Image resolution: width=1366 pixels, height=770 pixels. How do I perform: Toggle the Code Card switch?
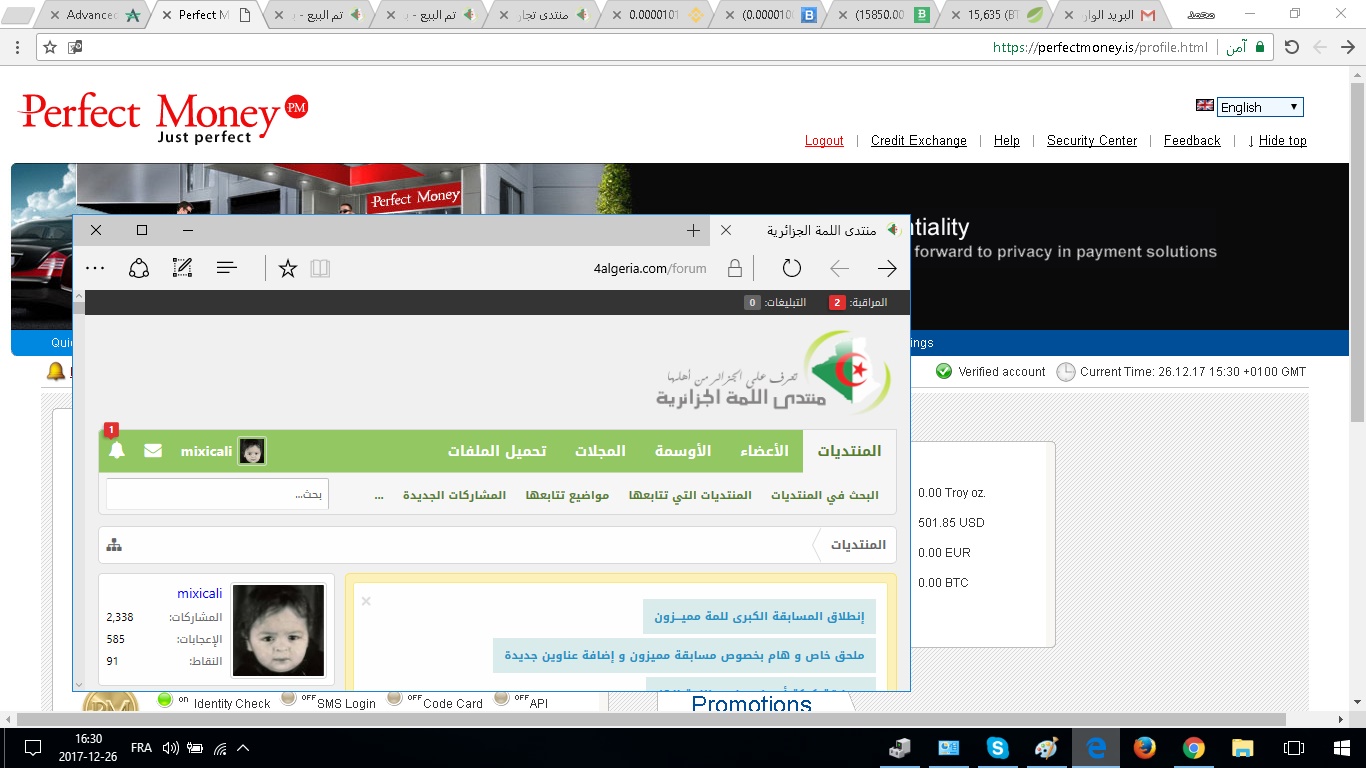[x=394, y=698]
